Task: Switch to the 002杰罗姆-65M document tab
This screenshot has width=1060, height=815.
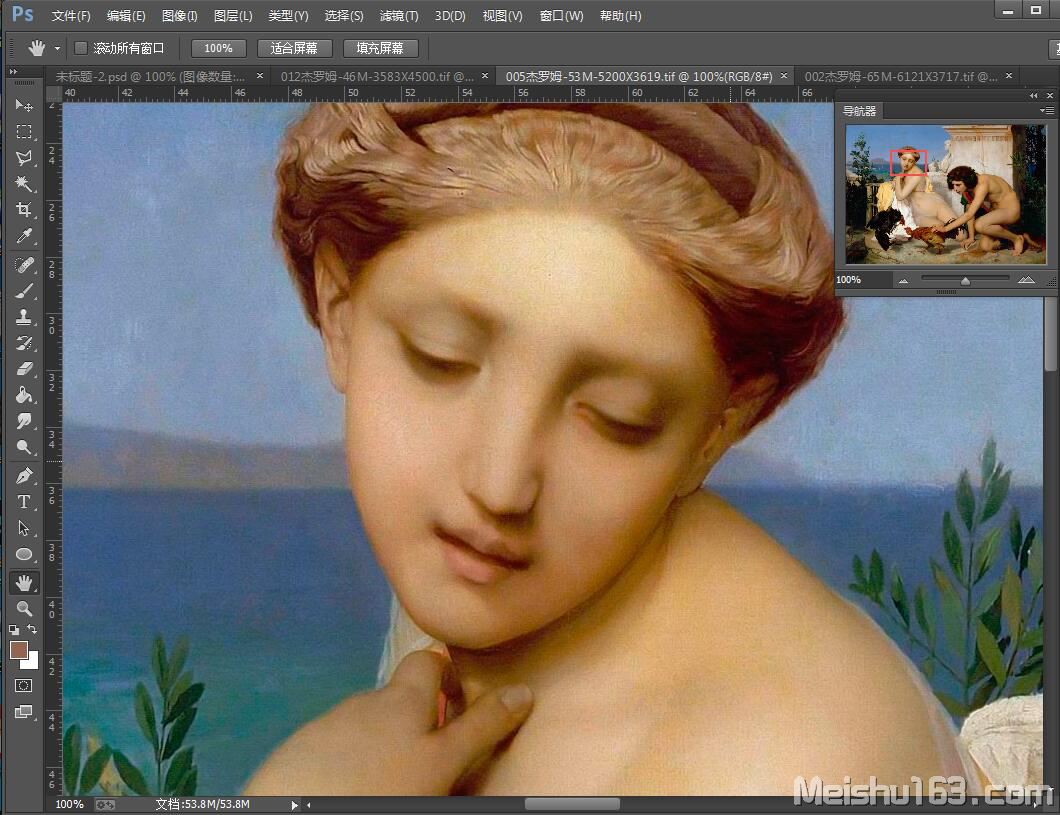Action: click(x=900, y=76)
